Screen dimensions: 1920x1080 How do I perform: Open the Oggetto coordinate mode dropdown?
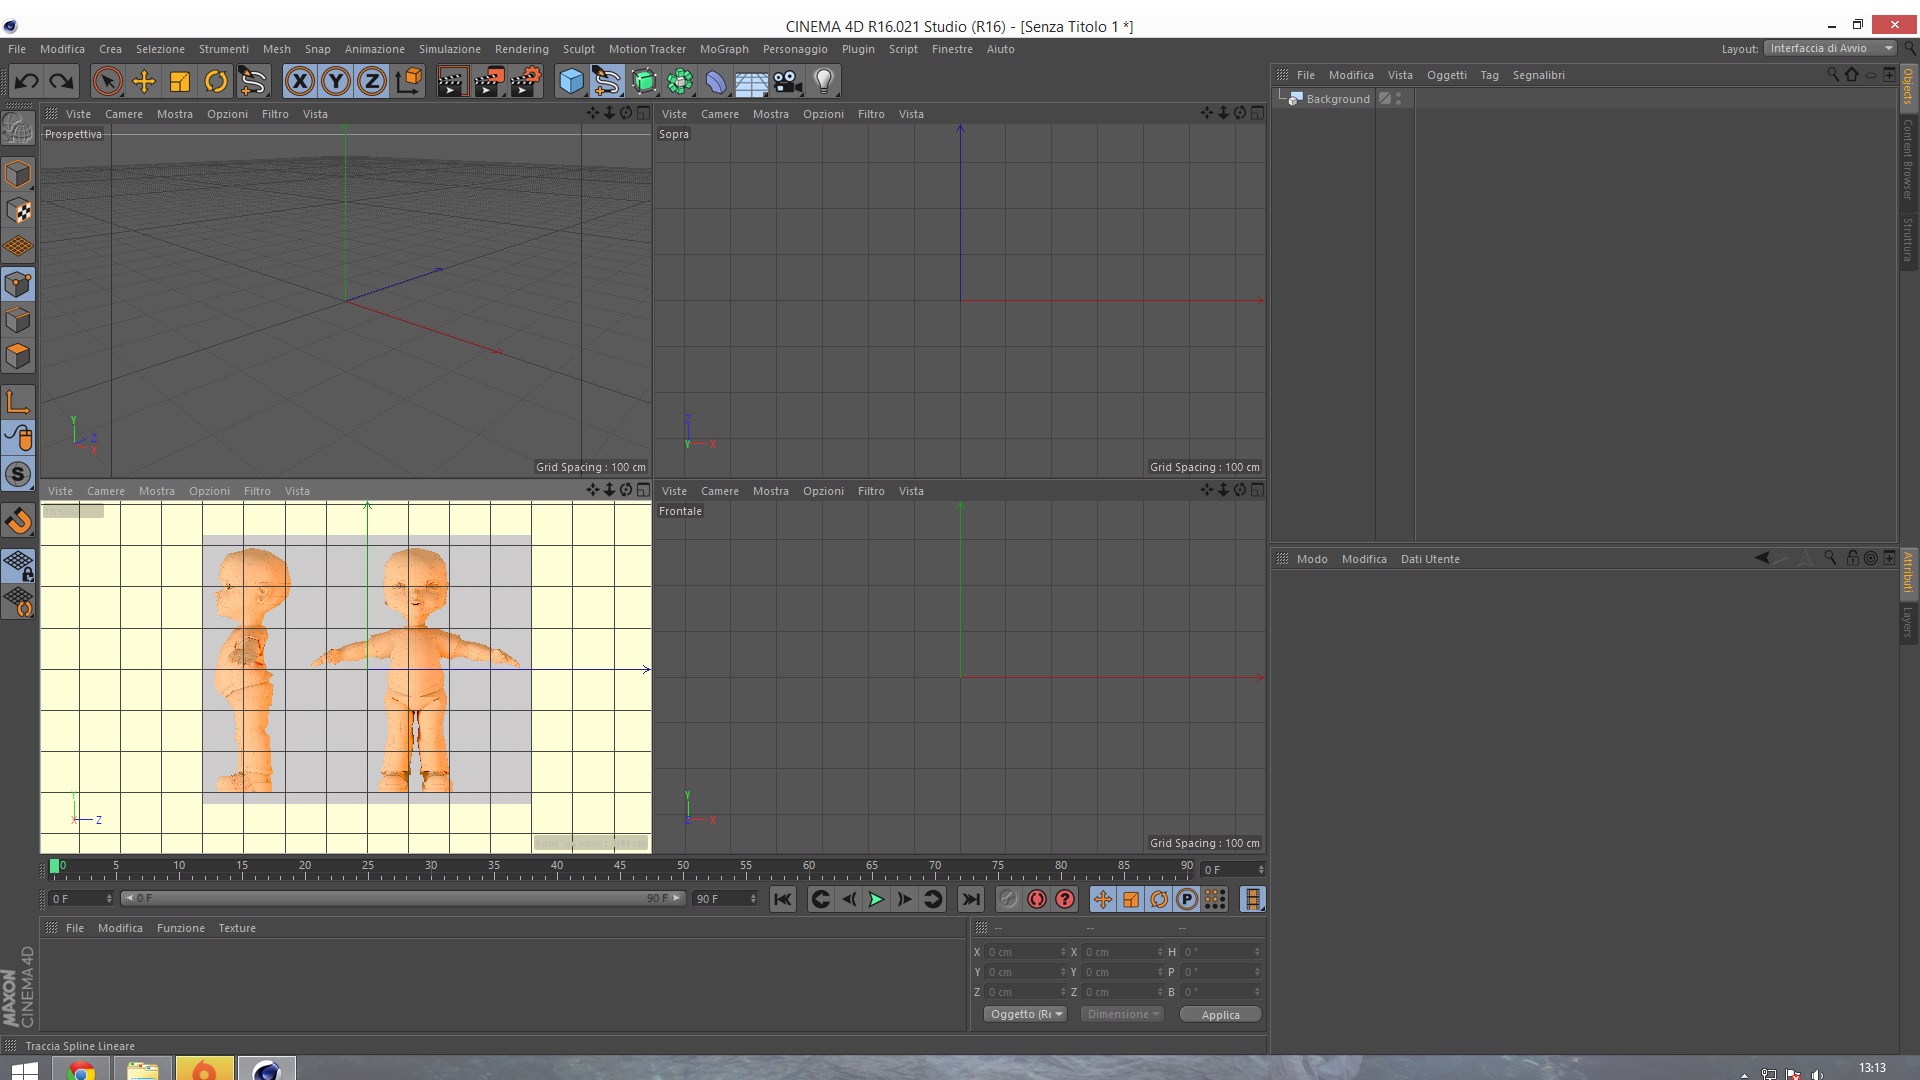(1025, 1014)
